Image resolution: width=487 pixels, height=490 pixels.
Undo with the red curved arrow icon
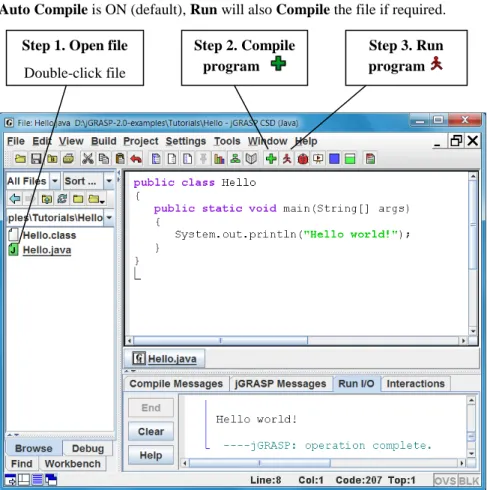(136, 159)
